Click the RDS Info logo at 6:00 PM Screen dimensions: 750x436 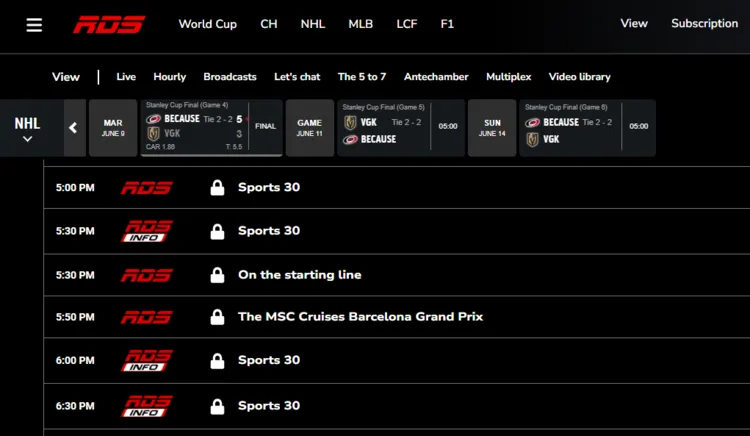click(x=147, y=360)
